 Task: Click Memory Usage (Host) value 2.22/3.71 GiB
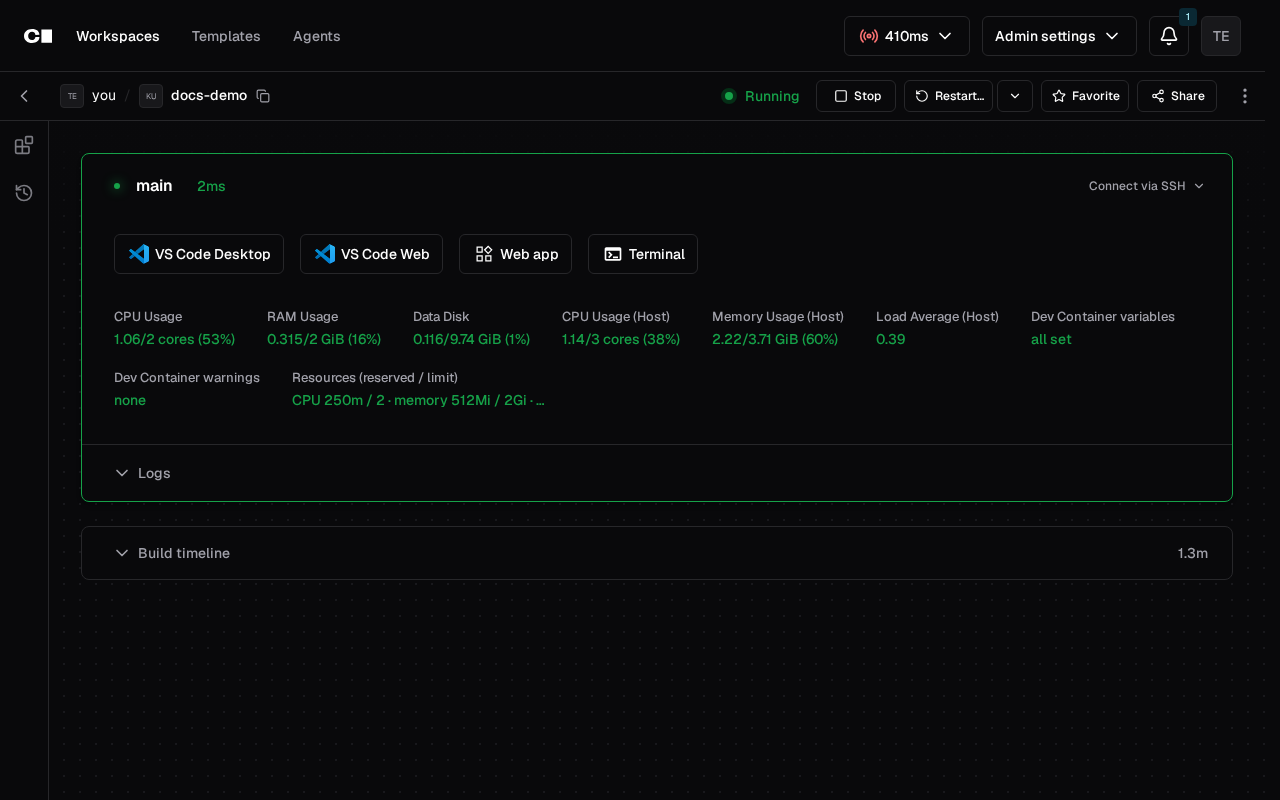point(775,339)
